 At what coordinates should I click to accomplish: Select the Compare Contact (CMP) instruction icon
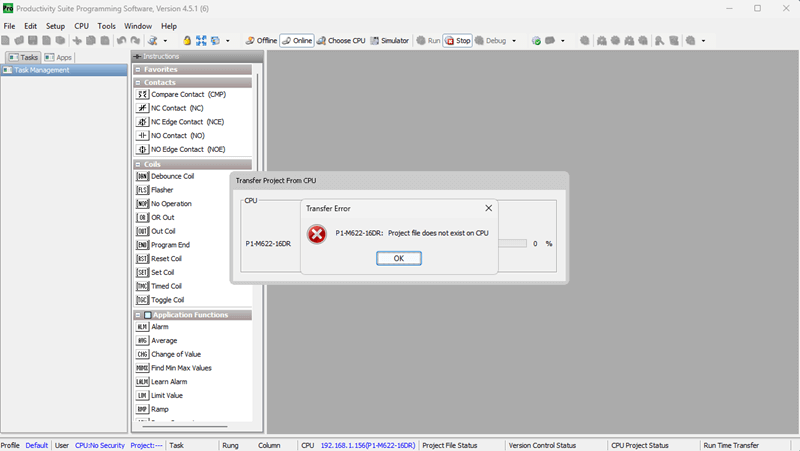(x=142, y=94)
